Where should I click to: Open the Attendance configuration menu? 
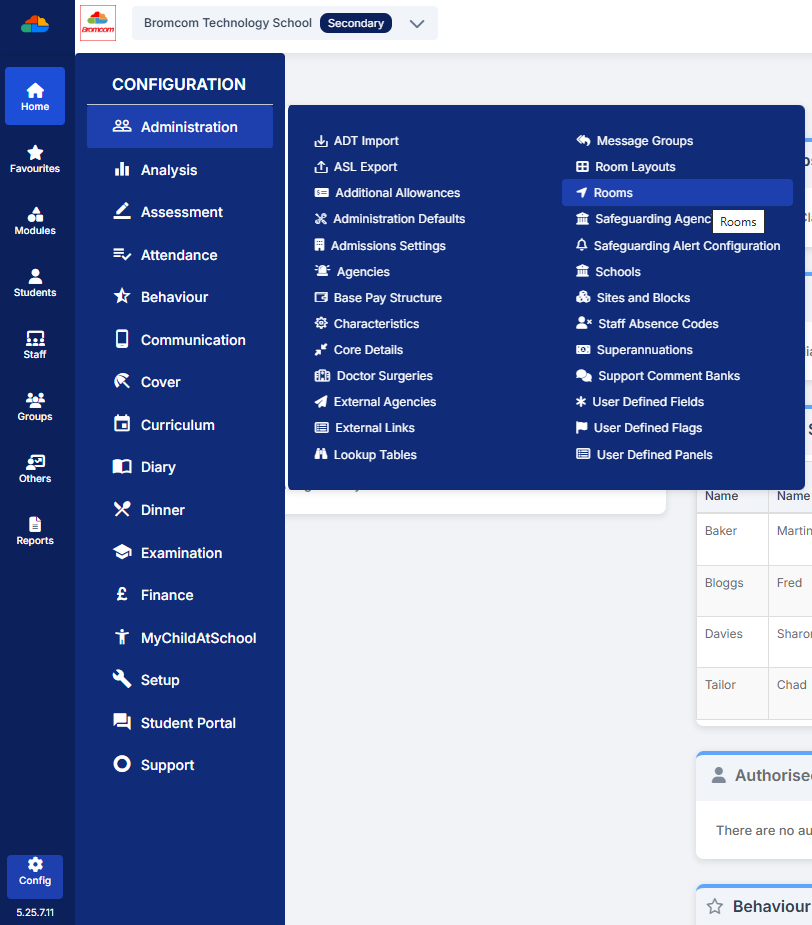[178, 255]
